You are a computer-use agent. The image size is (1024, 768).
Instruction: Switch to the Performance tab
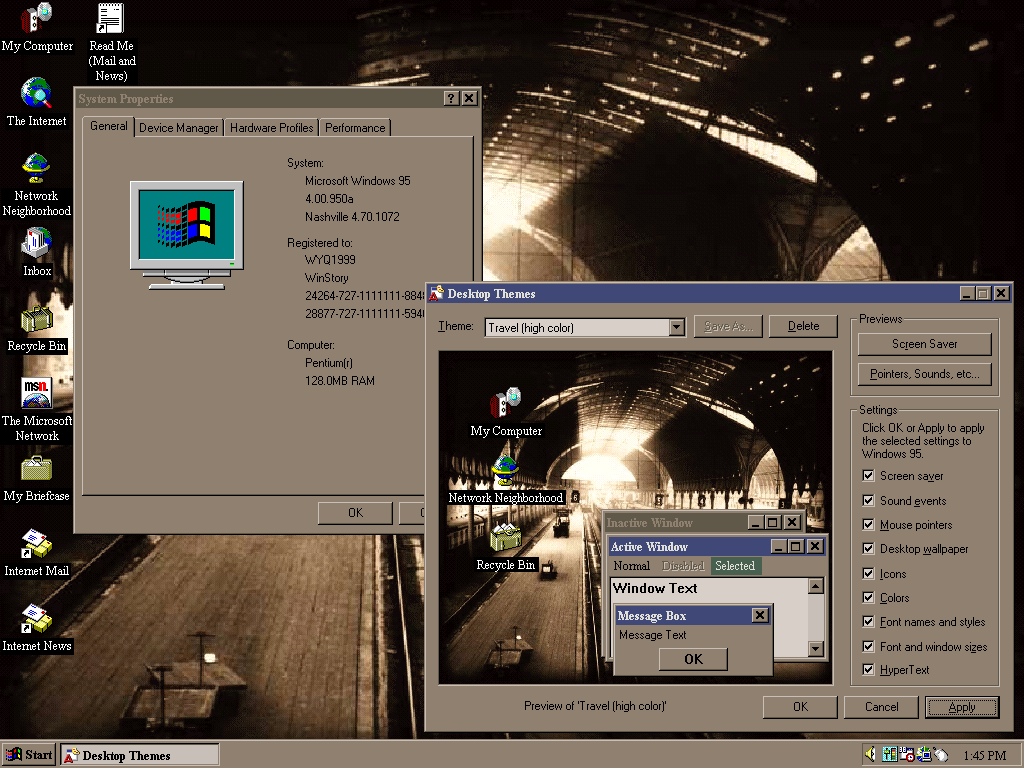click(355, 128)
